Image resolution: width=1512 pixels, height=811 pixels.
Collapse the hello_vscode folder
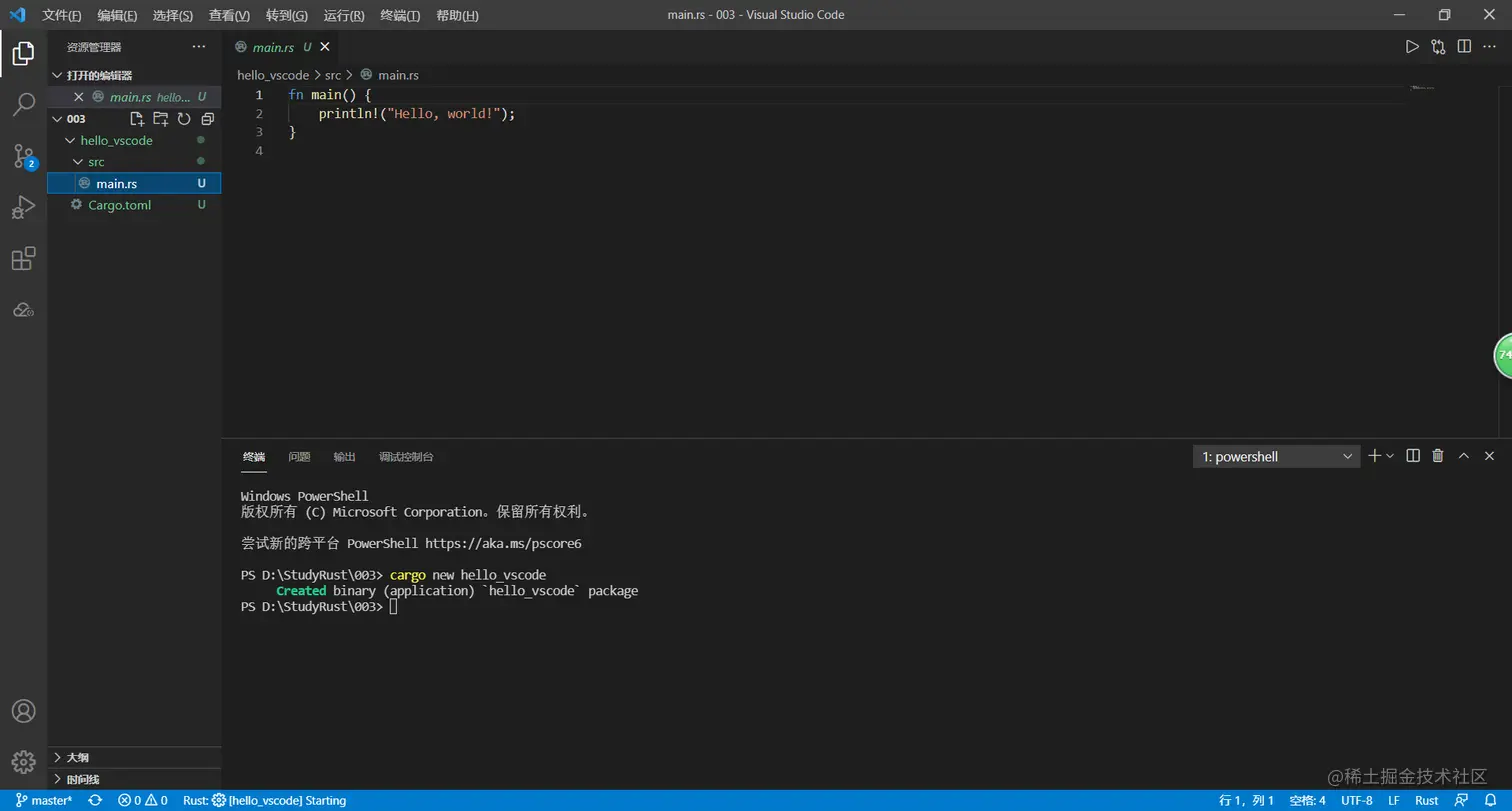click(x=134, y=141)
